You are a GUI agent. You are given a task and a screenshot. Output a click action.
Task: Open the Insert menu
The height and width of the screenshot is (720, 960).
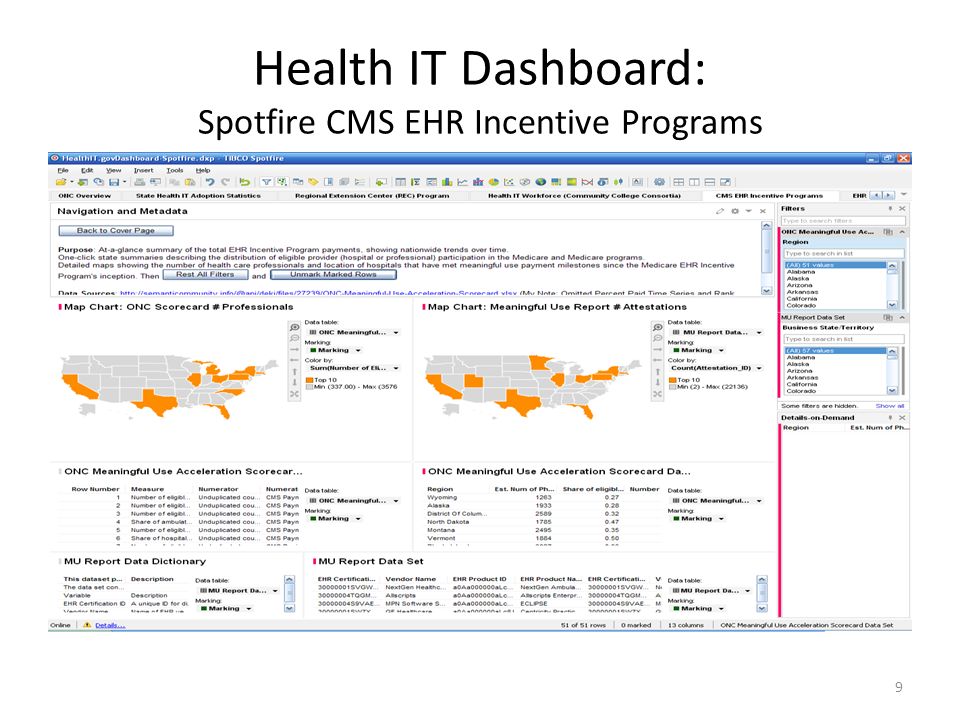(143, 170)
